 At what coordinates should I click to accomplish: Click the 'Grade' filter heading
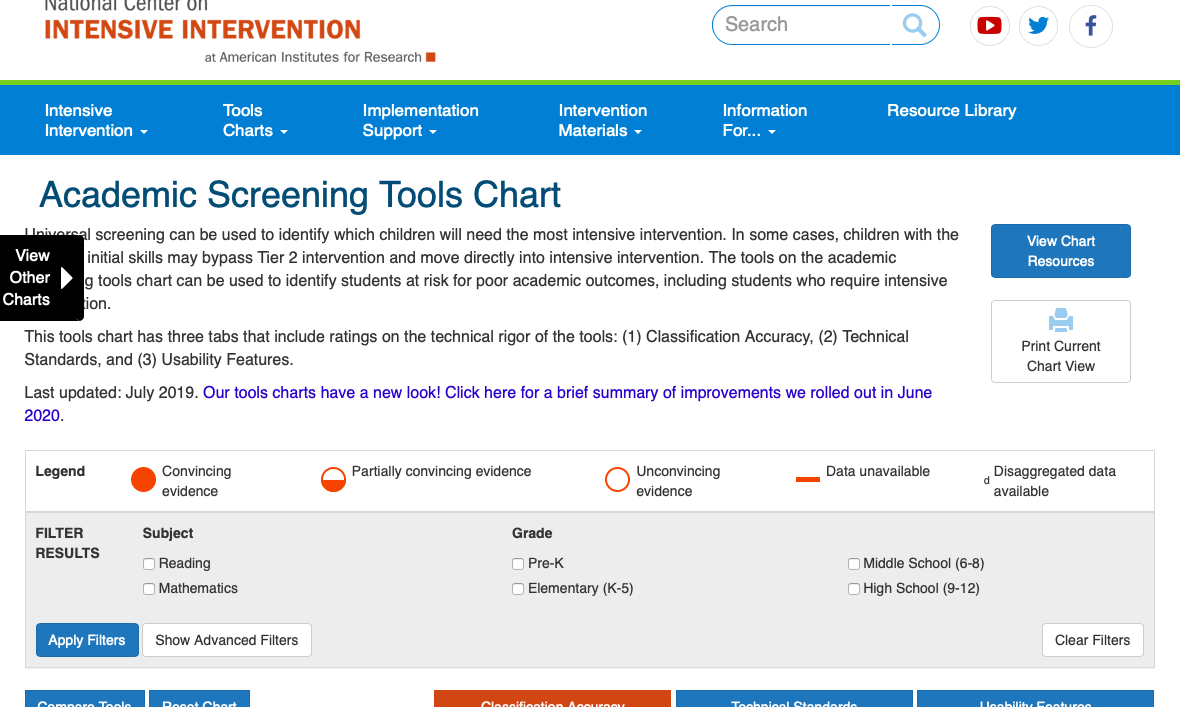pos(532,533)
